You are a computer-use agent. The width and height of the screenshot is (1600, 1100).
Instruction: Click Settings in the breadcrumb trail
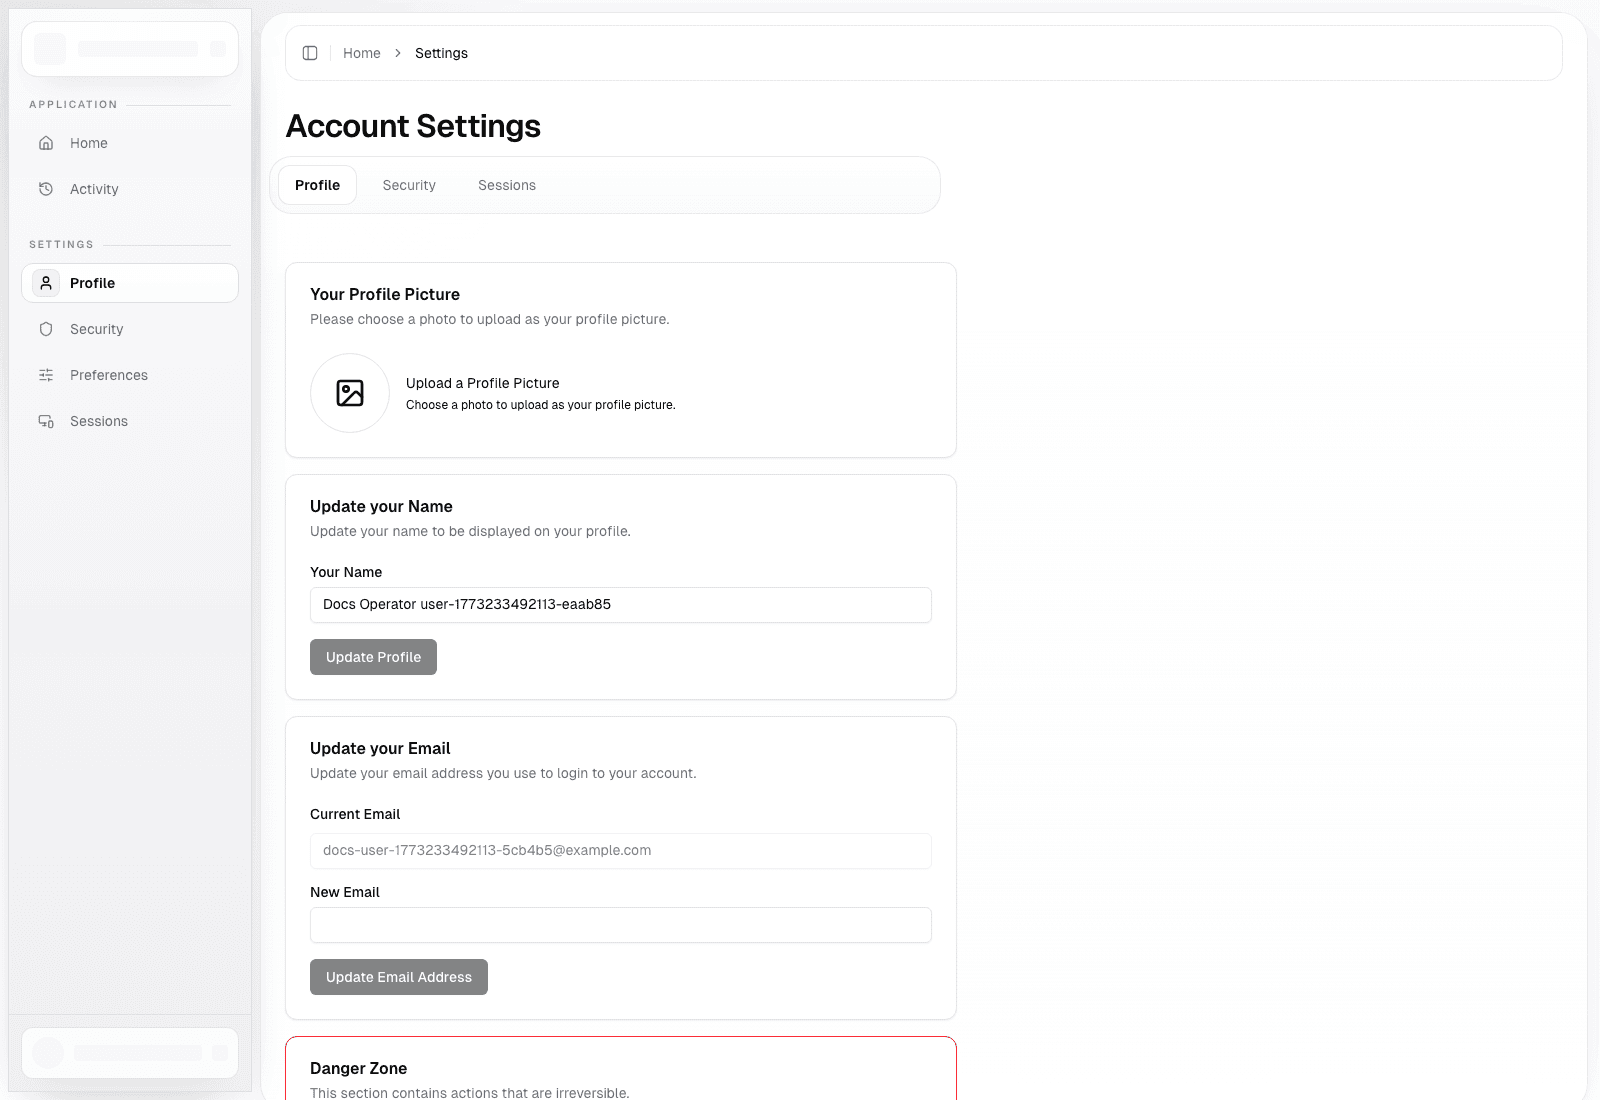441,53
